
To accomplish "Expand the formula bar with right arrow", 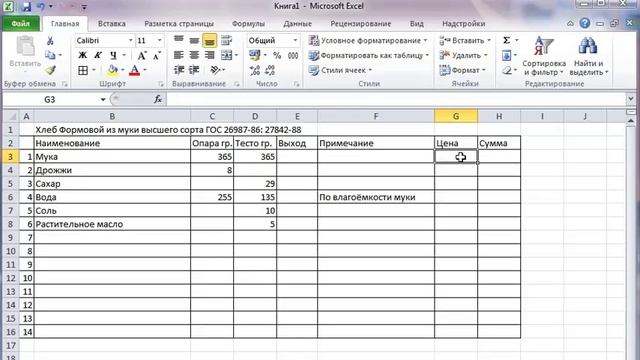I will tap(631, 99).
